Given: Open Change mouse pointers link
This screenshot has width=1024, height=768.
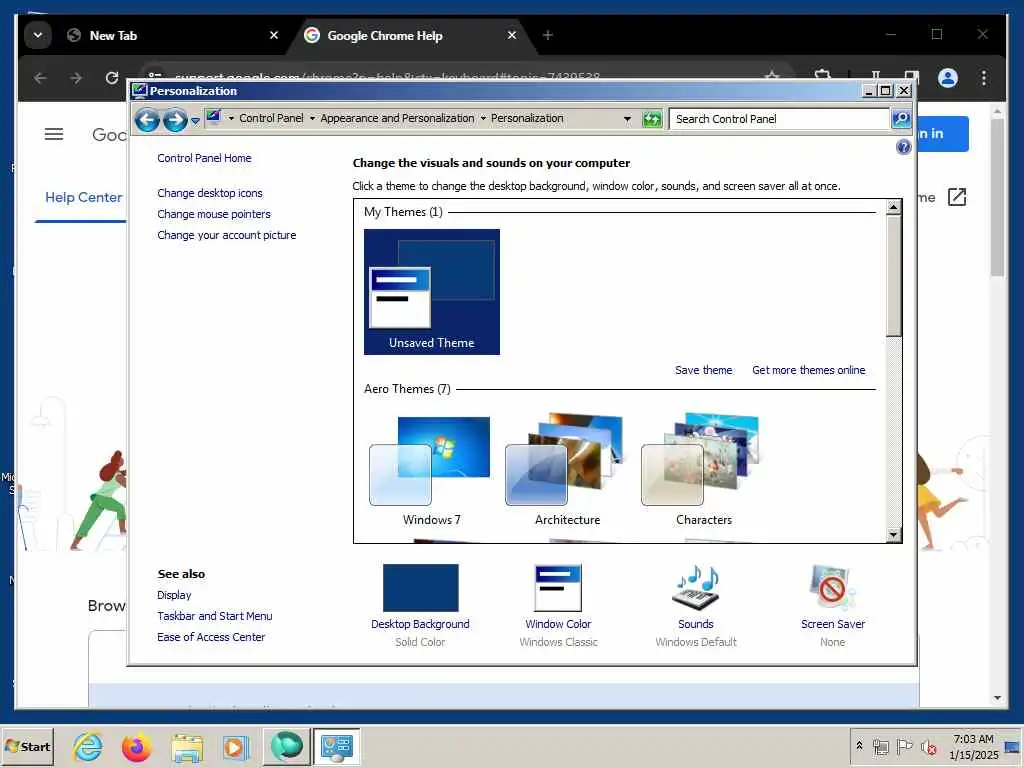Looking at the screenshot, I should (214, 214).
